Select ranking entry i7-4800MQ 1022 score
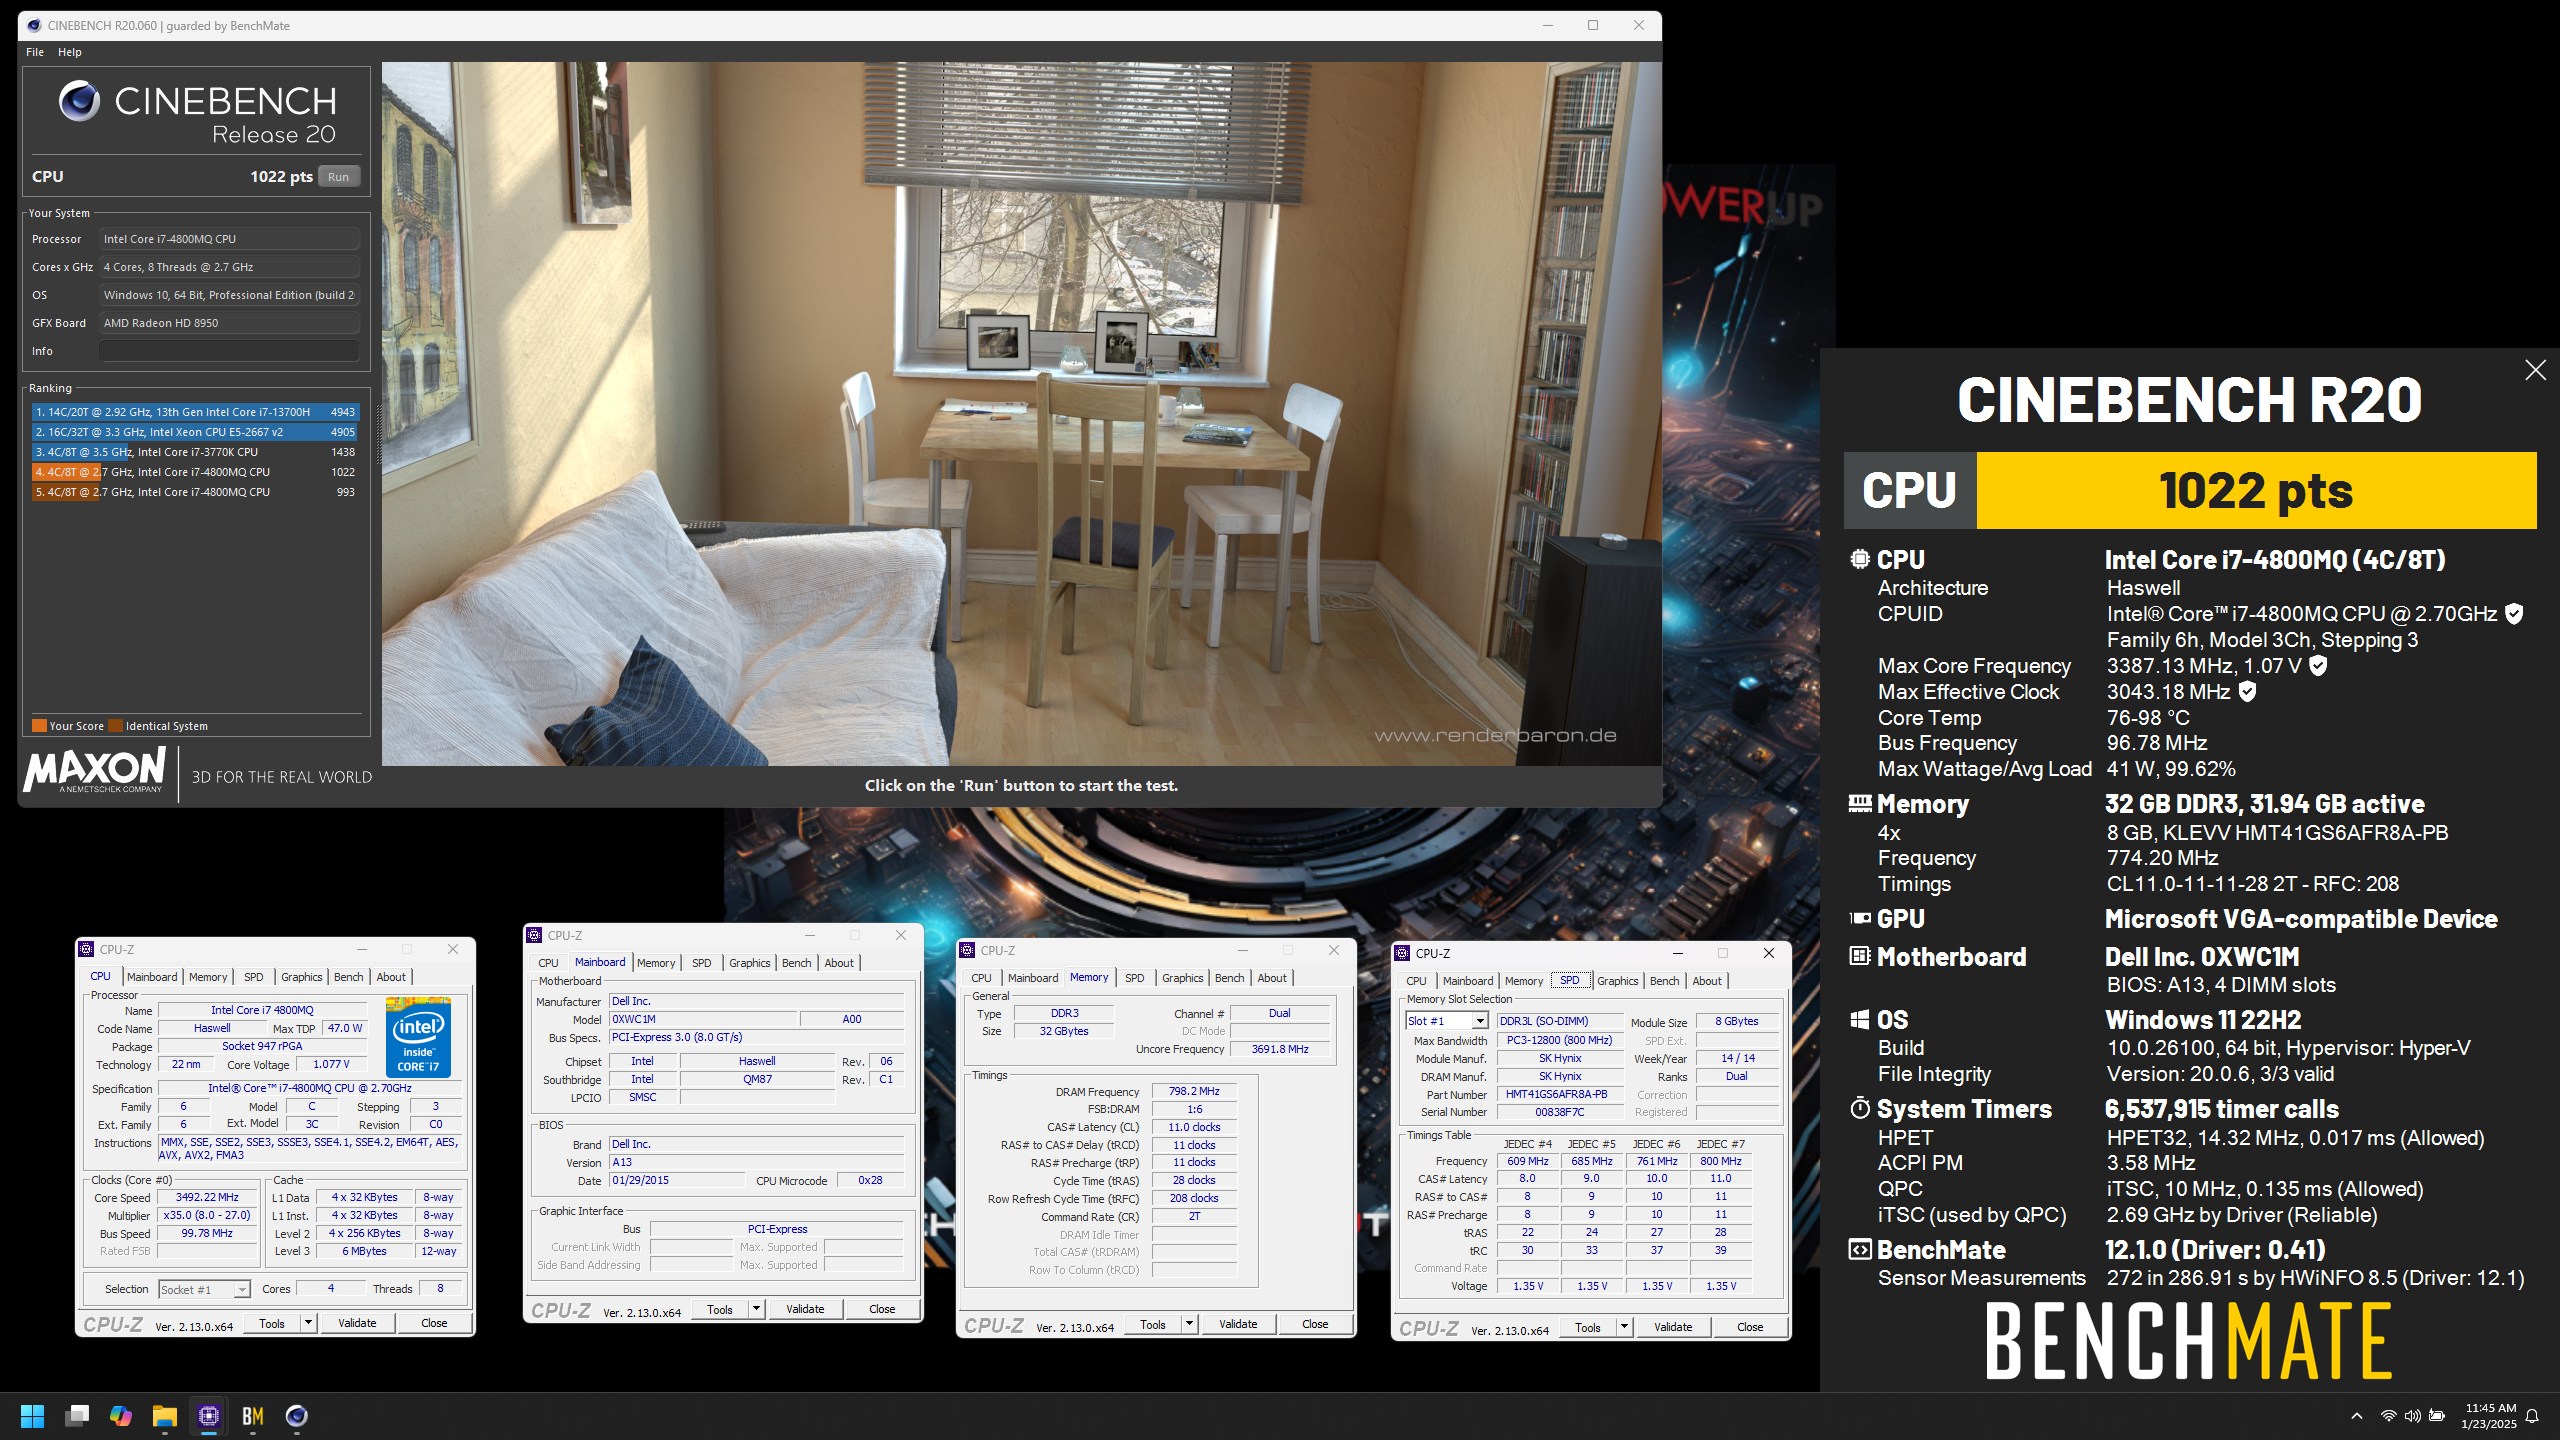 coord(195,472)
